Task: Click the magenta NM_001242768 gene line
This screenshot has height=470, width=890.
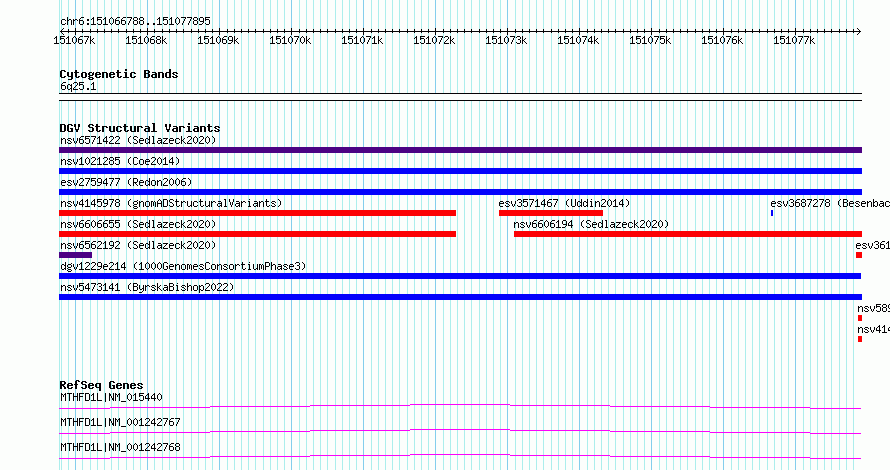Action: click(460, 456)
